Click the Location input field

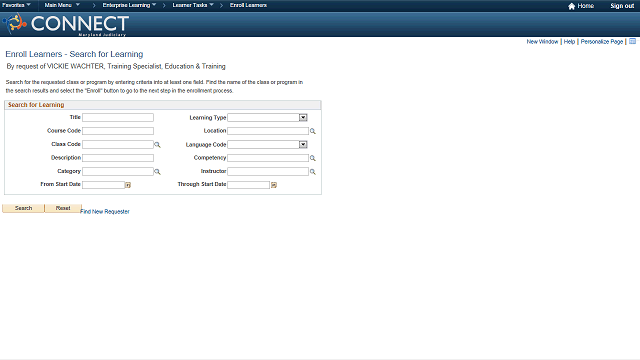(x=268, y=131)
